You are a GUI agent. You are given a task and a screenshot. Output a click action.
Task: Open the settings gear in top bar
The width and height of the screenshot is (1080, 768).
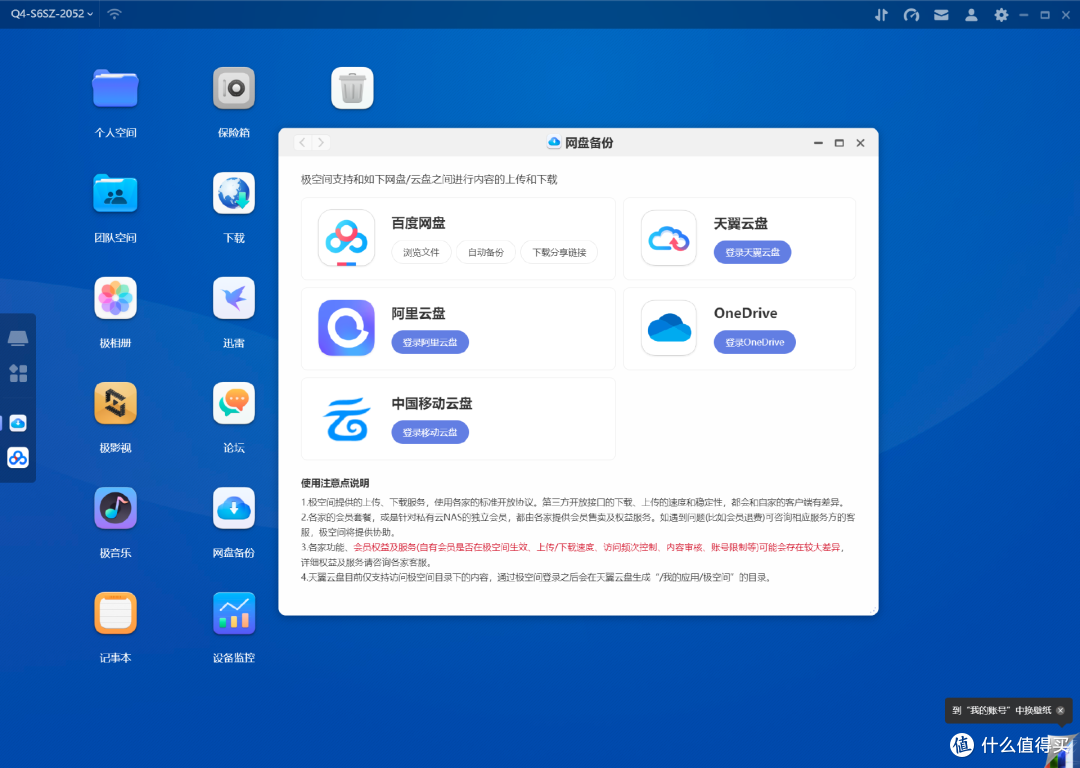[1001, 14]
